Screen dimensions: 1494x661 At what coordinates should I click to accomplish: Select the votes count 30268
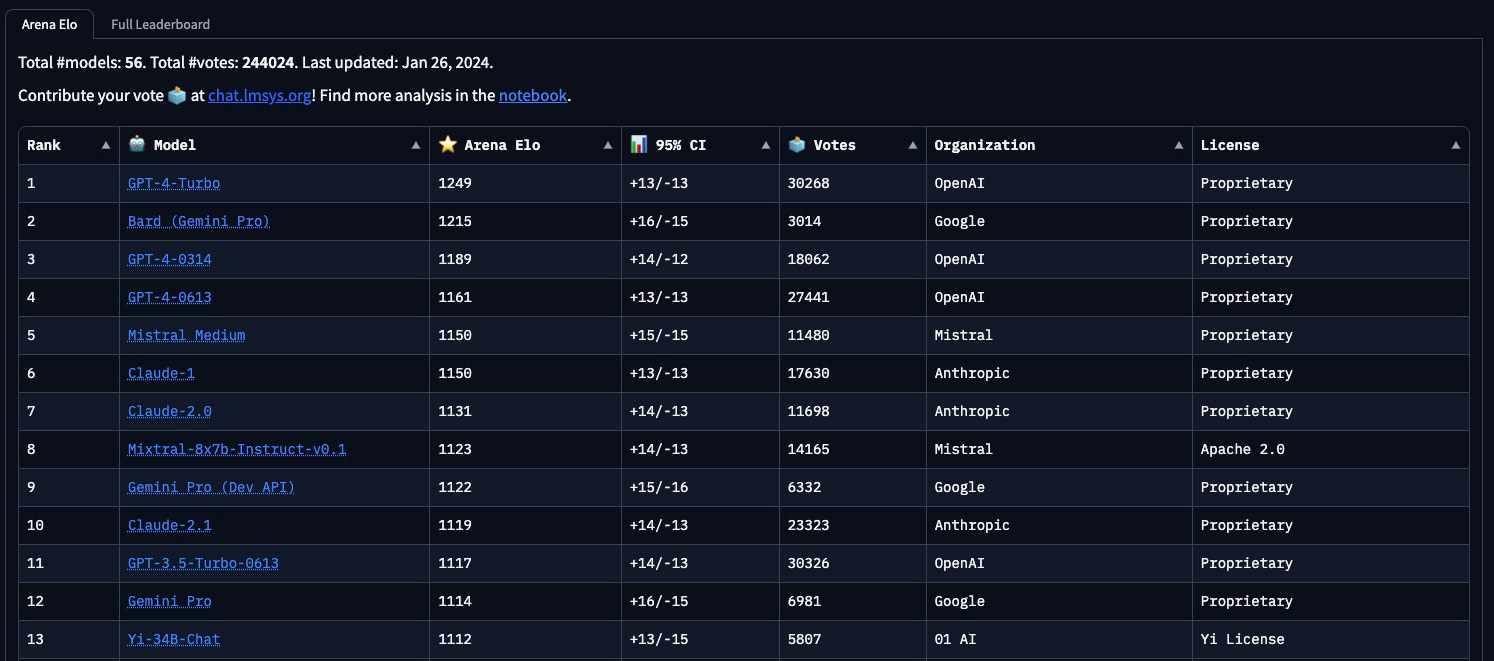pyautogui.click(x=809, y=183)
